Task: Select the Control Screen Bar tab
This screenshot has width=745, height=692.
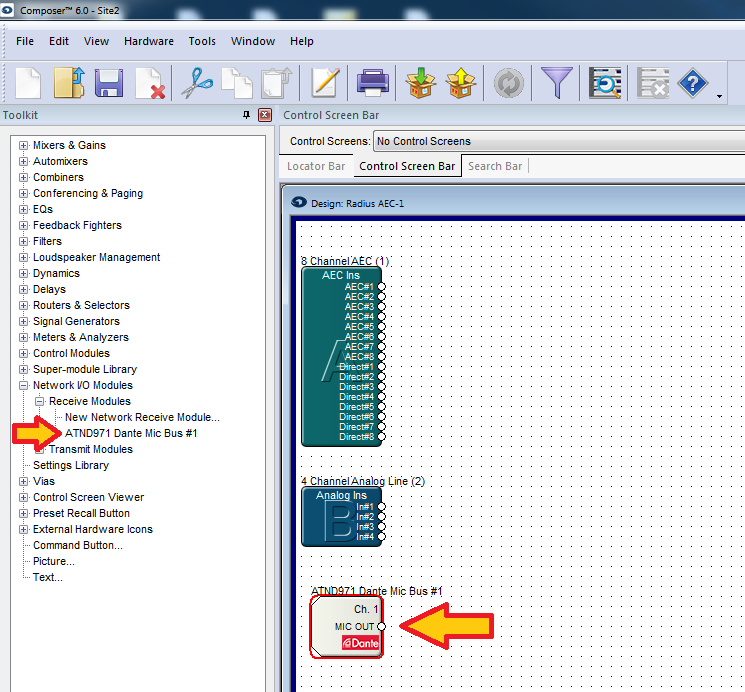Action: [407, 166]
